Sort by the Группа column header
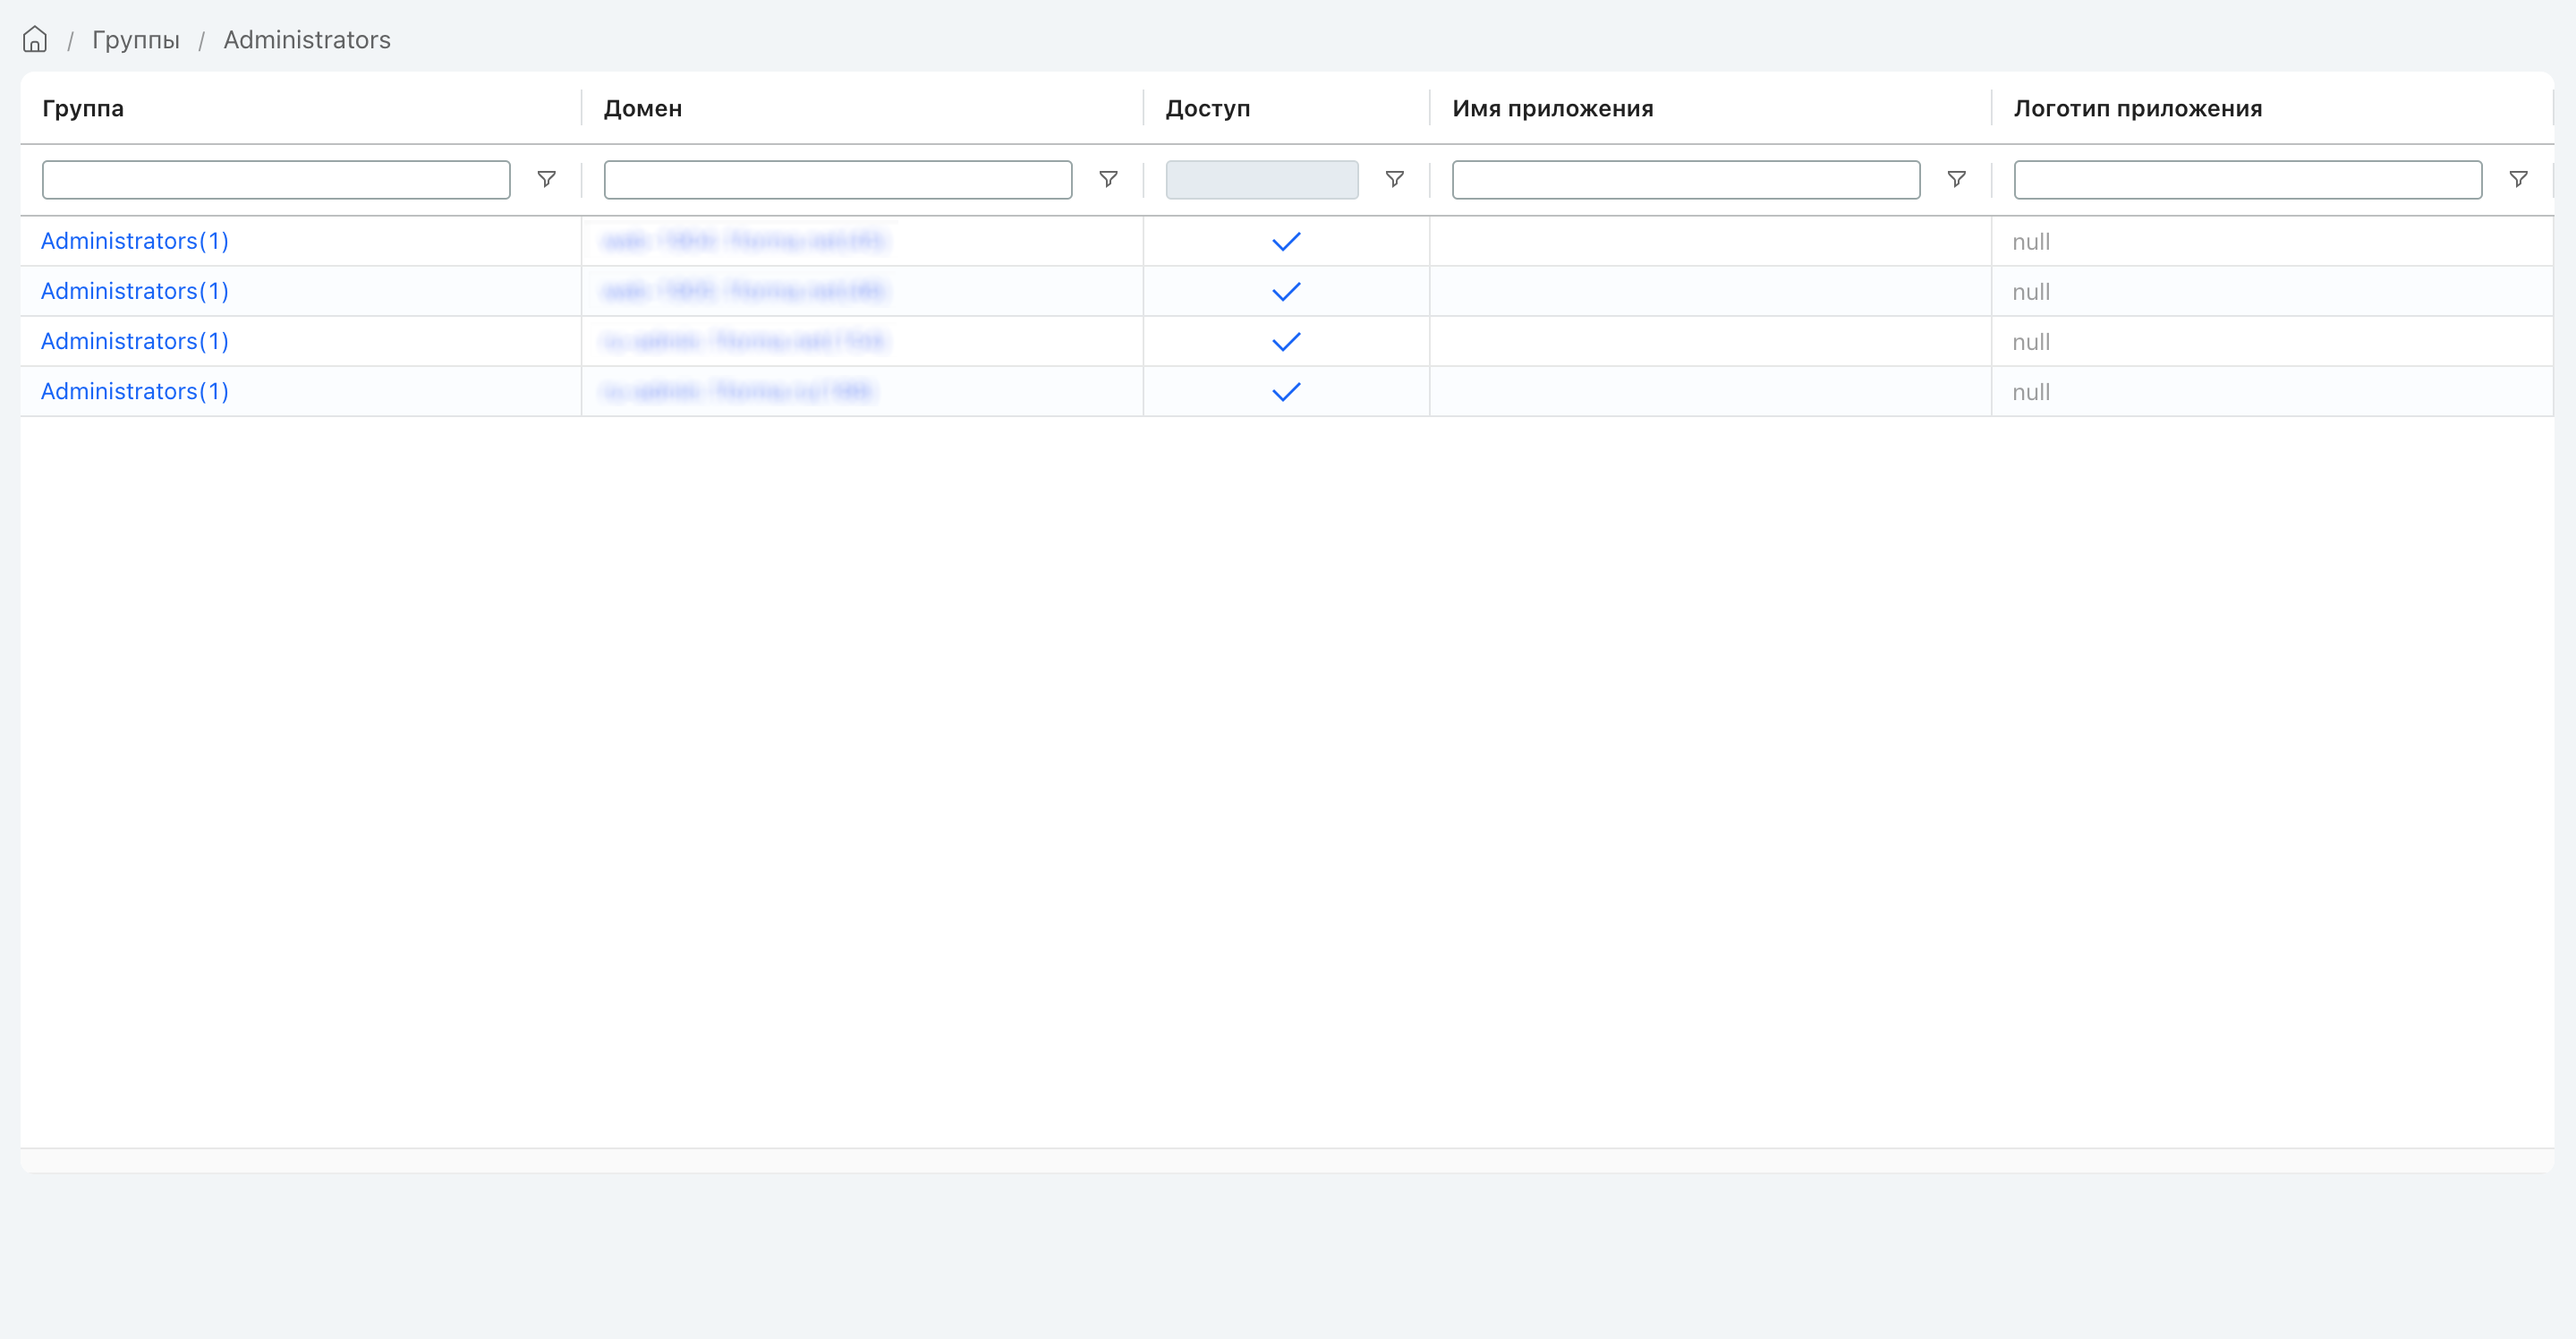Viewport: 2576px width, 1339px height. coord(83,108)
